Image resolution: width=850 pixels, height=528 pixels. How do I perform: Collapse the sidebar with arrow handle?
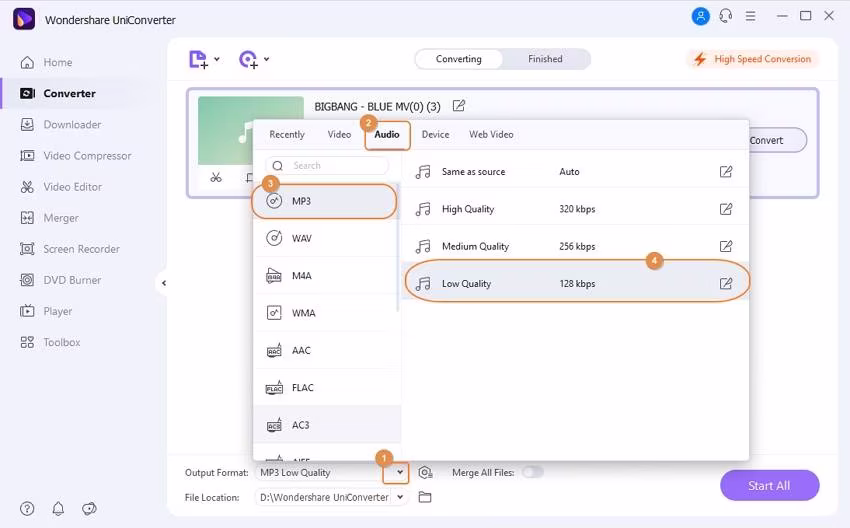[x=163, y=283]
